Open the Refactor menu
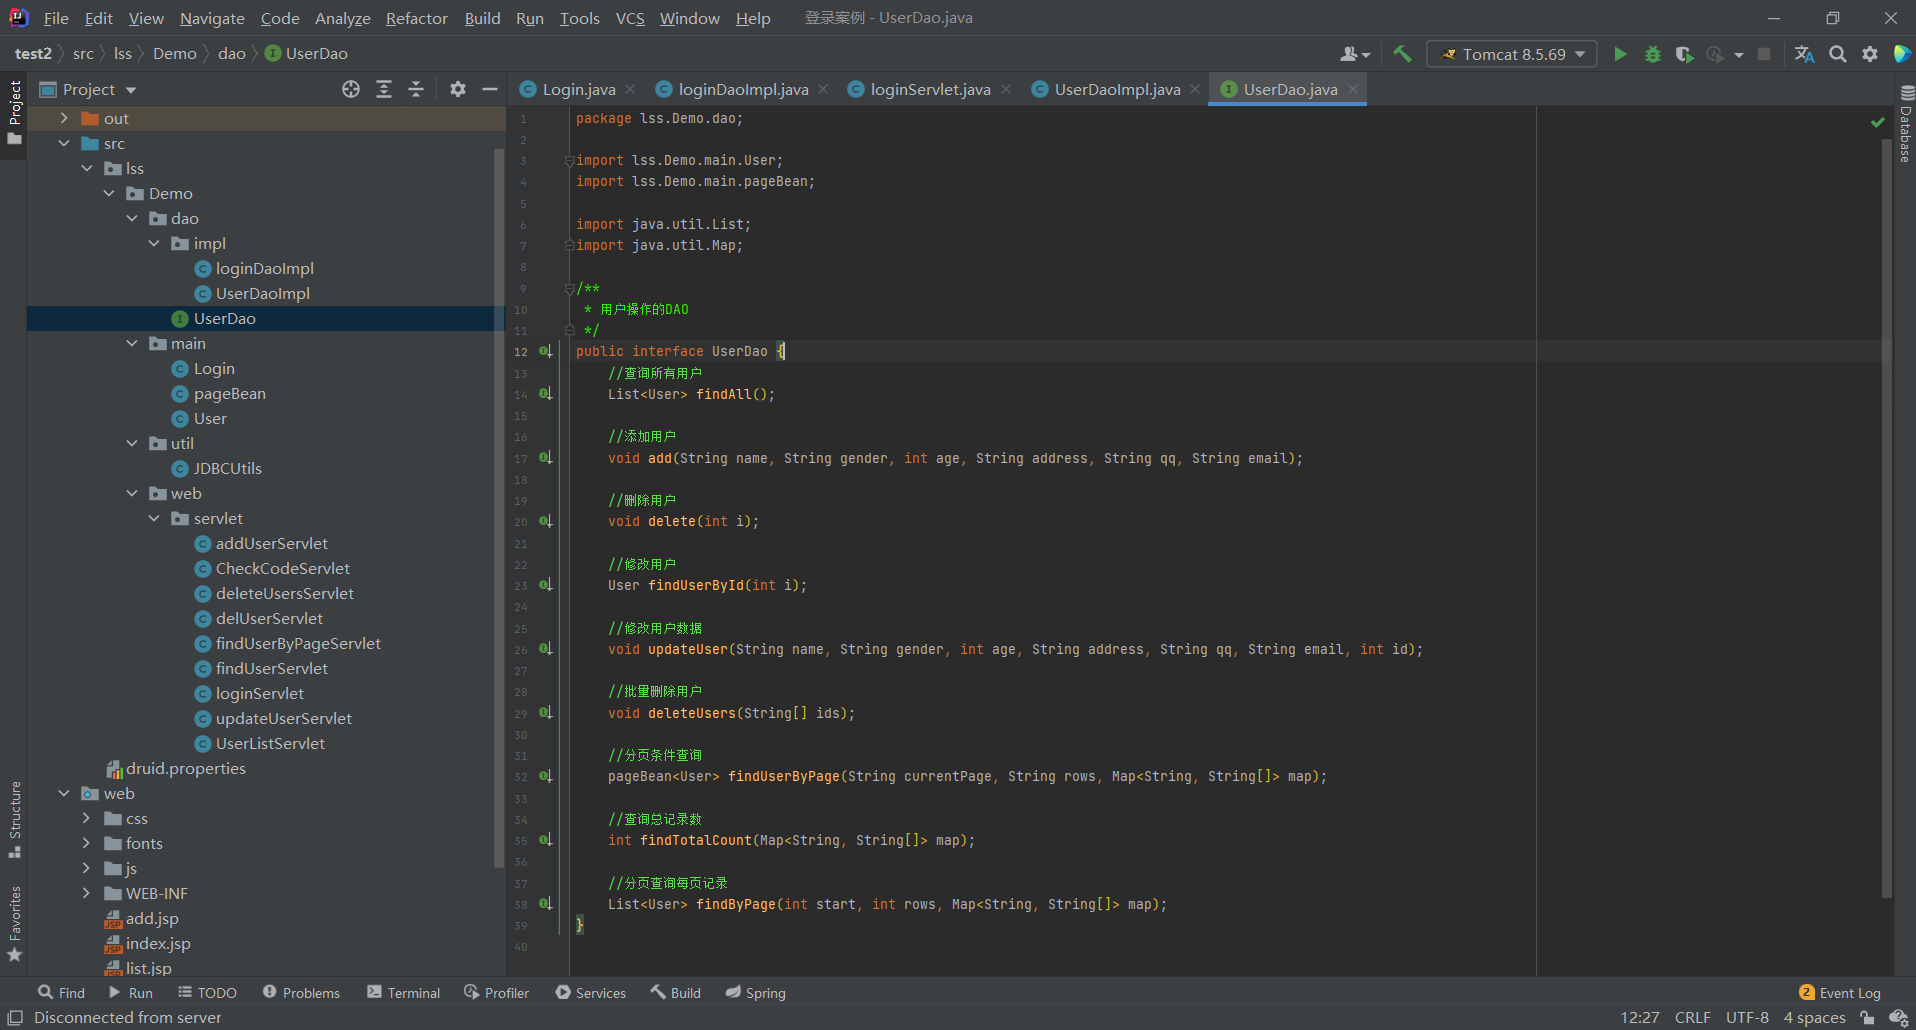Image resolution: width=1916 pixels, height=1030 pixels. point(416,18)
